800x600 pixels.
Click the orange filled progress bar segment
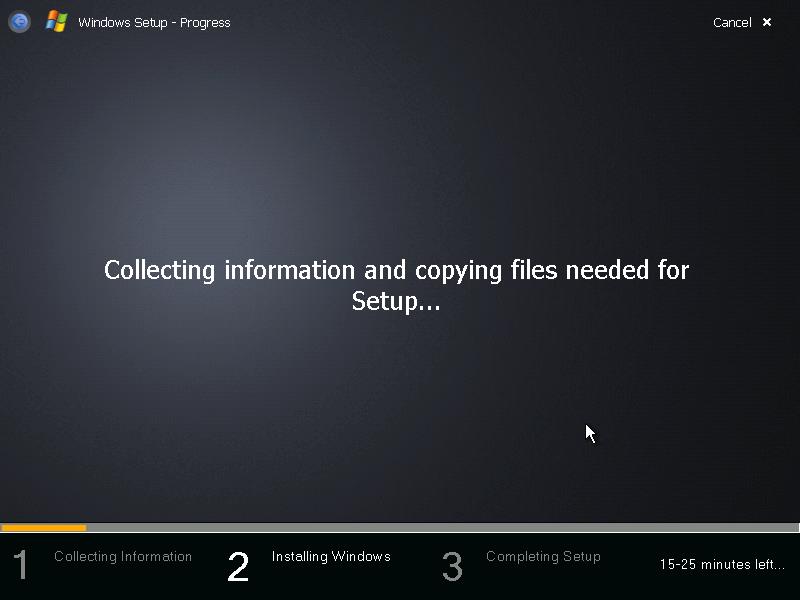click(43, 527)
